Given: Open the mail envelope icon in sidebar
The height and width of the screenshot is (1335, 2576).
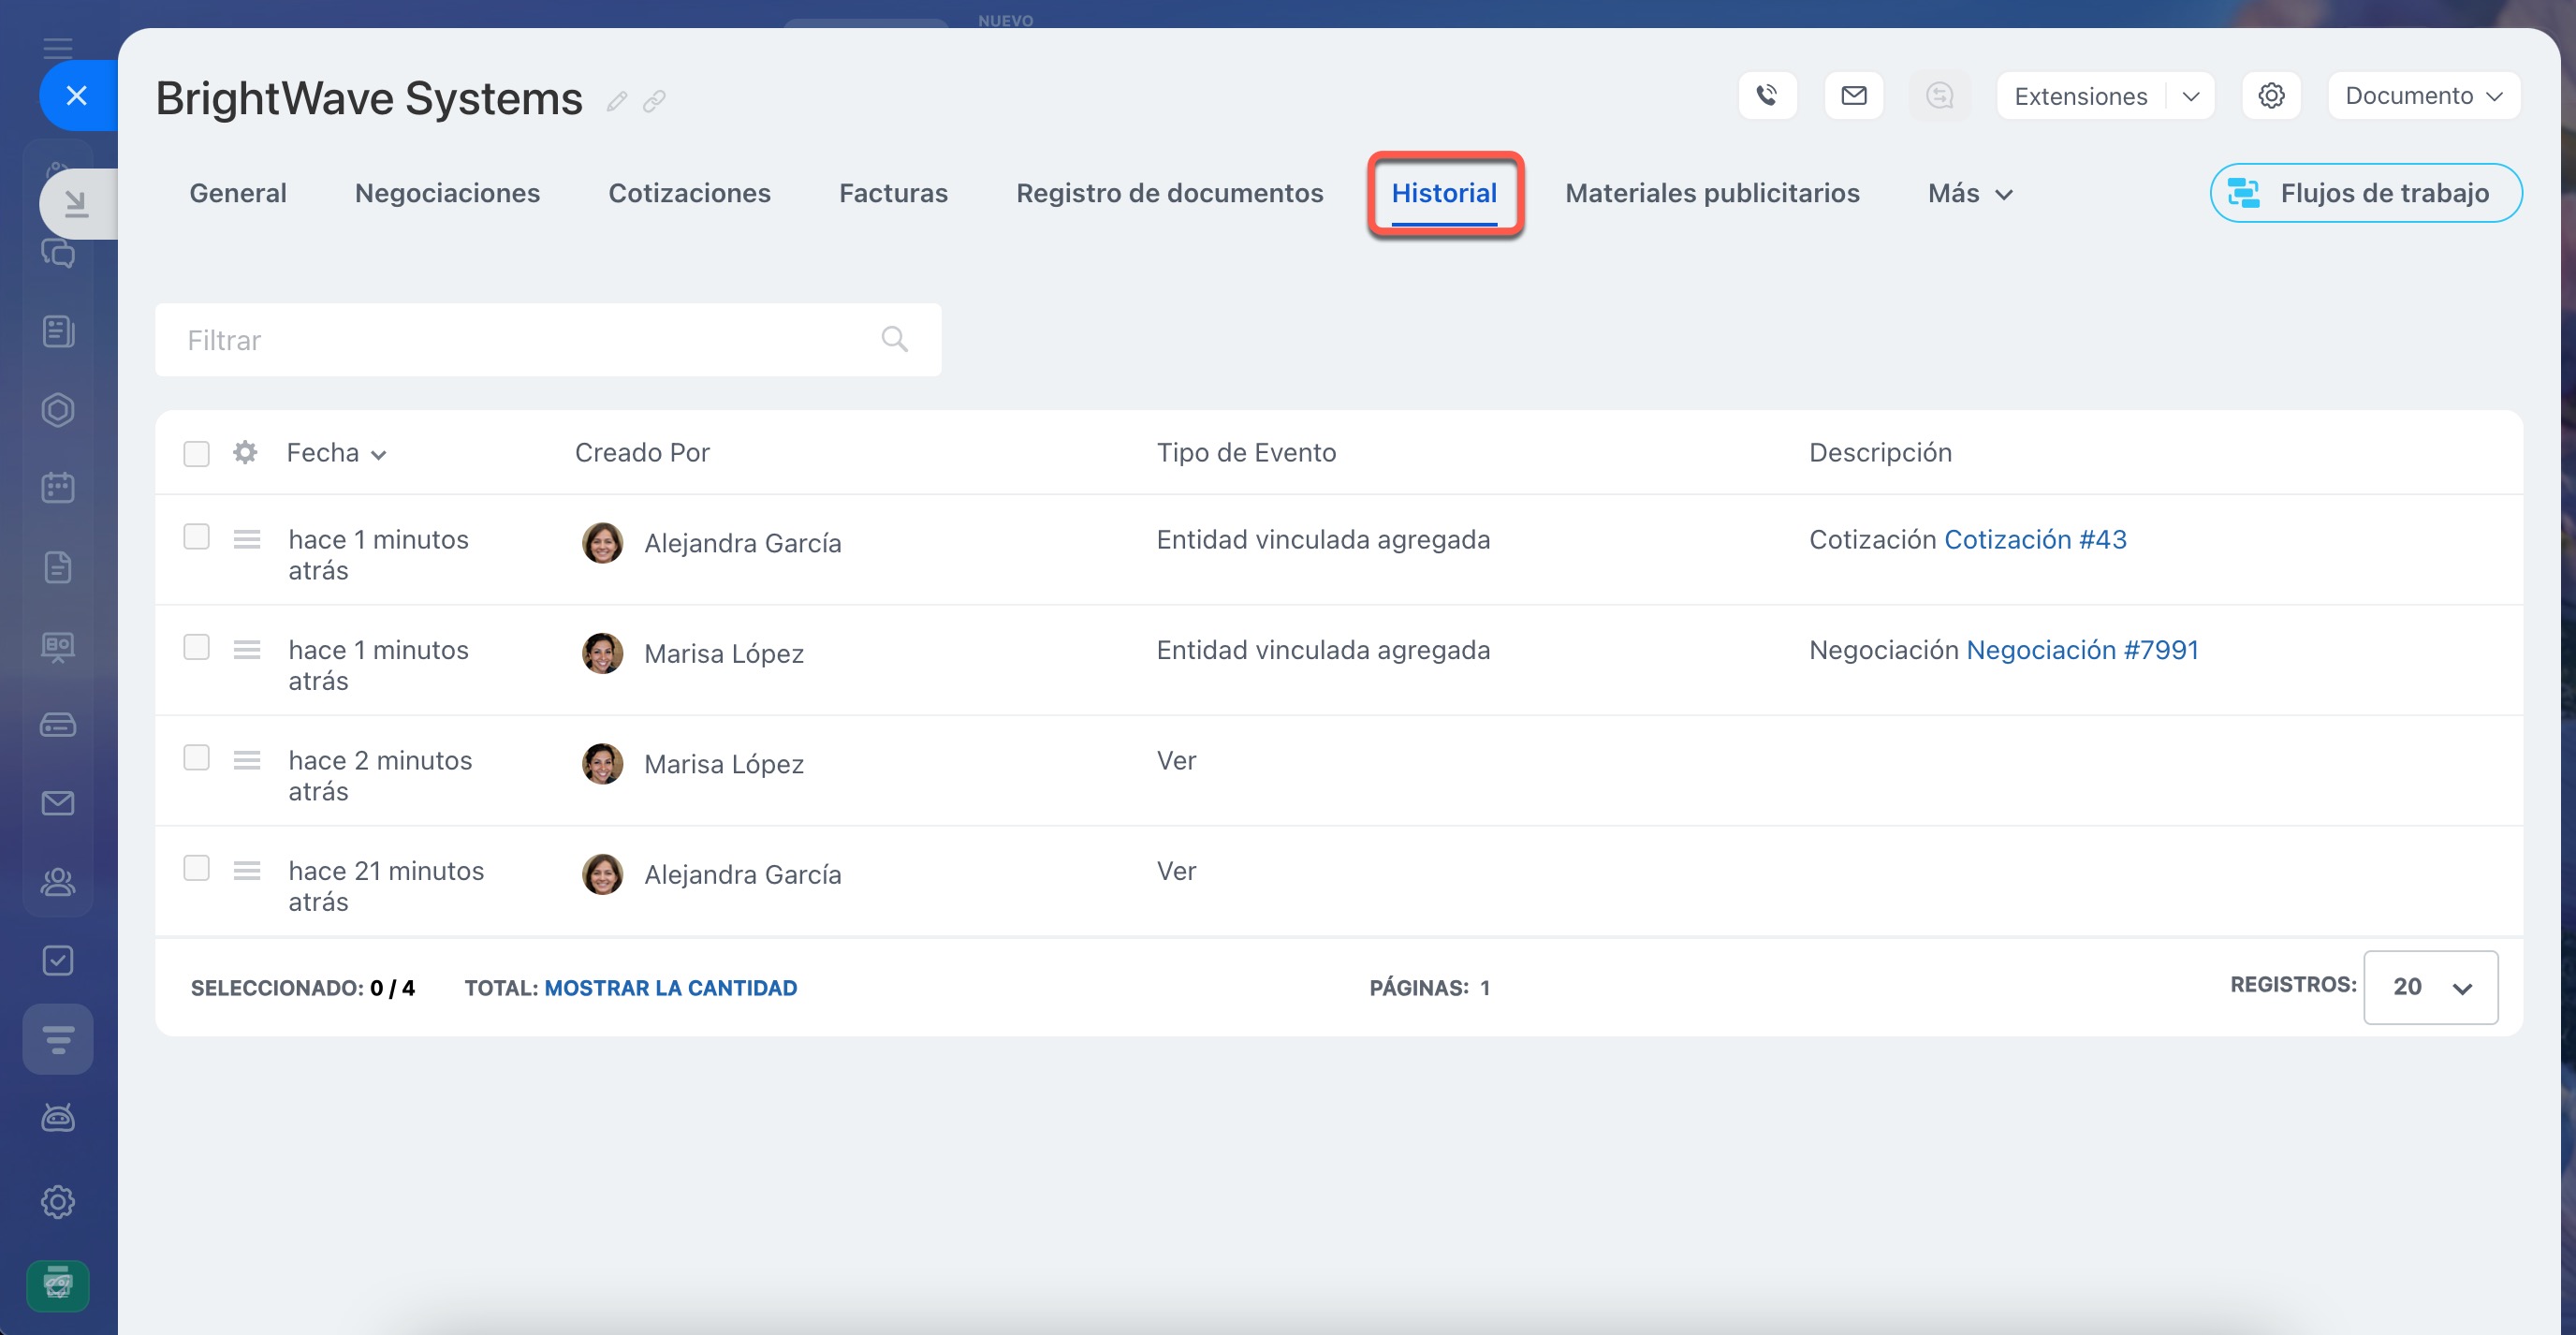Looking at the screenshot, I should (x=58, y=803).
